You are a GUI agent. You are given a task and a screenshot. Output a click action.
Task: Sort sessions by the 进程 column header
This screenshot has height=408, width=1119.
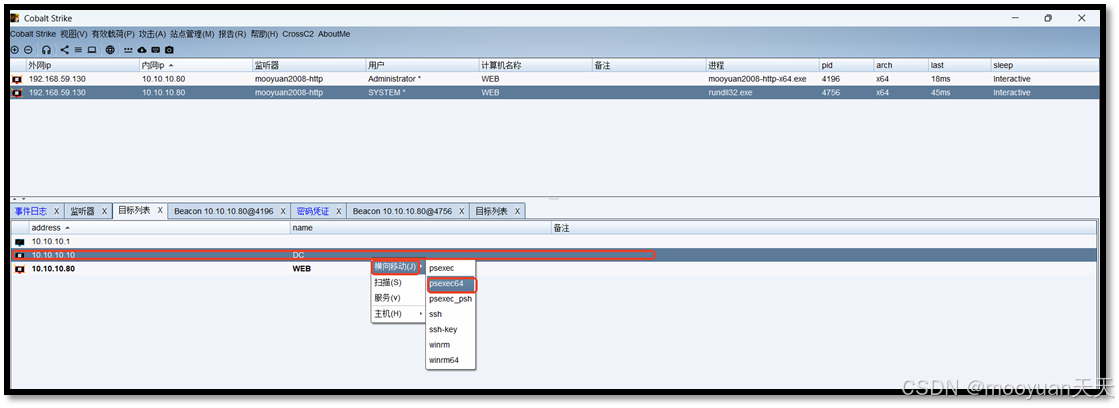[762, 65]
